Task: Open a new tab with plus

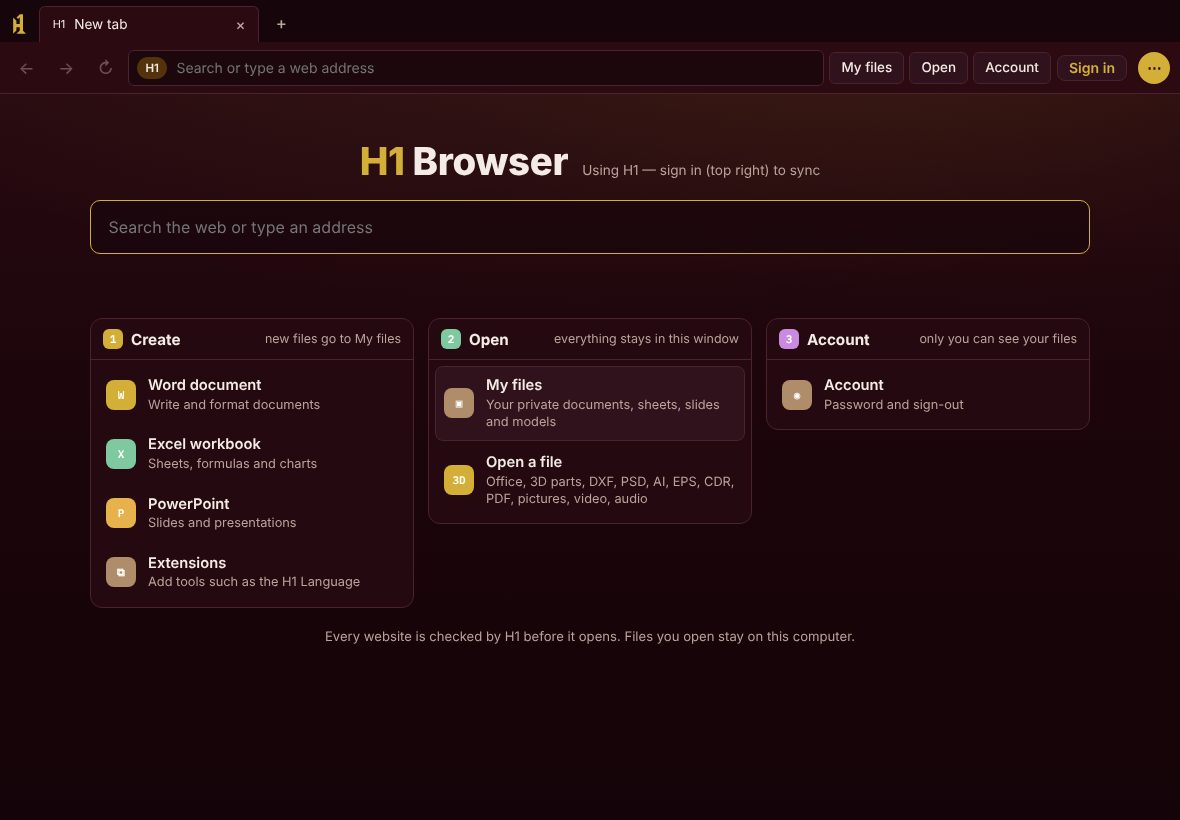Action: point(281,24)
